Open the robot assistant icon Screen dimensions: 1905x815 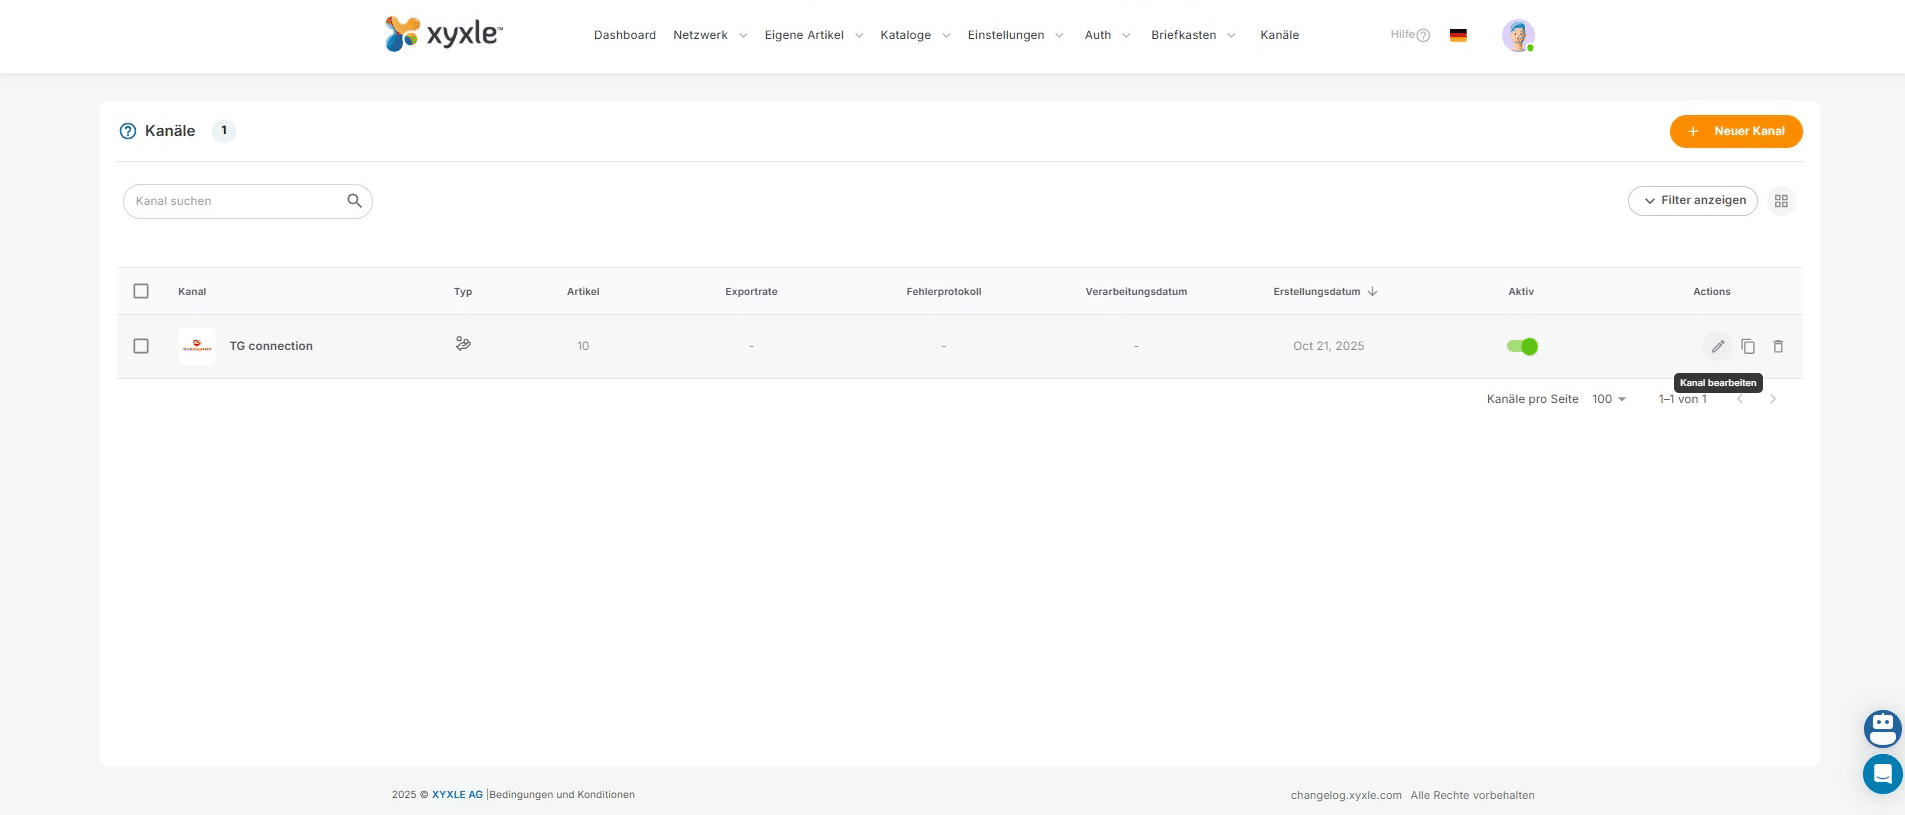1882,728
